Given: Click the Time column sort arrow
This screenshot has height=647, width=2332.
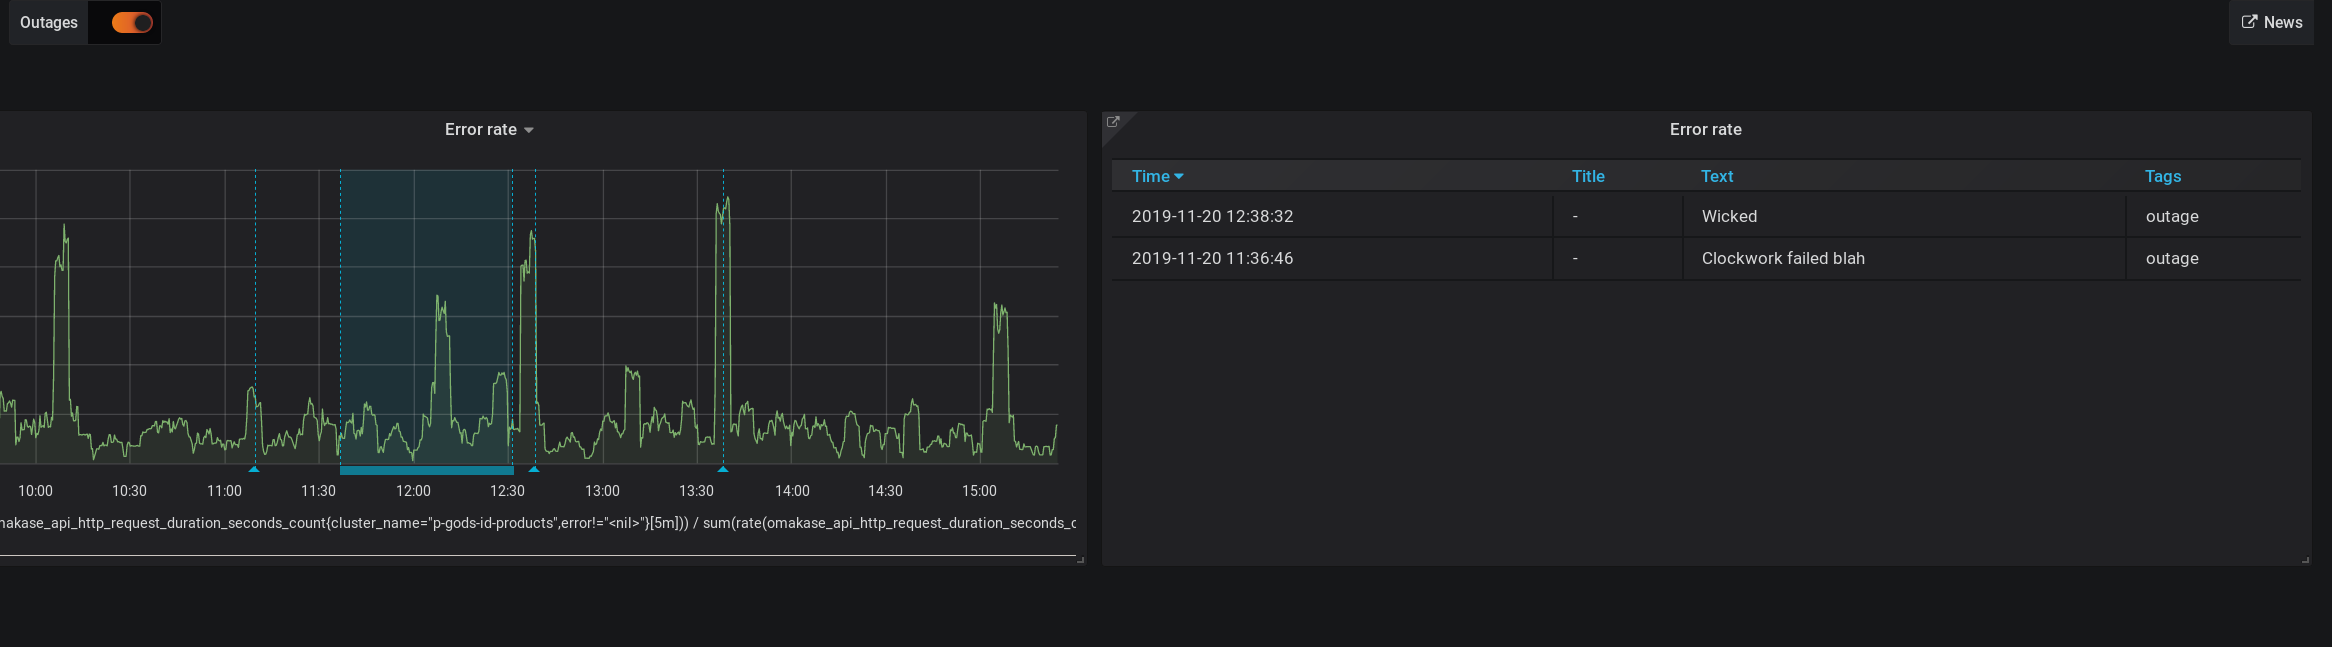Looking at the screenshot, I should click(1179, 177).
